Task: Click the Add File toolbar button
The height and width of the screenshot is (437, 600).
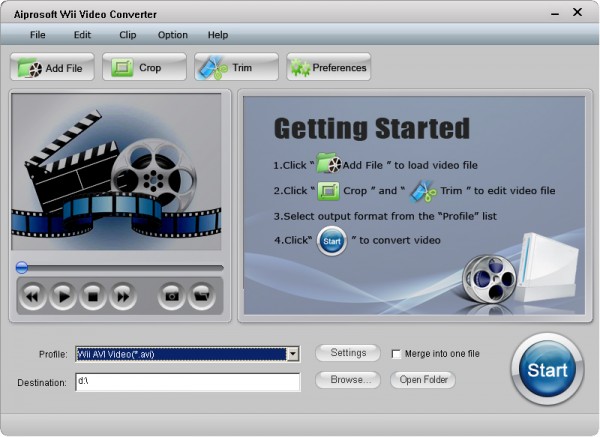Action: click(52, 69)
